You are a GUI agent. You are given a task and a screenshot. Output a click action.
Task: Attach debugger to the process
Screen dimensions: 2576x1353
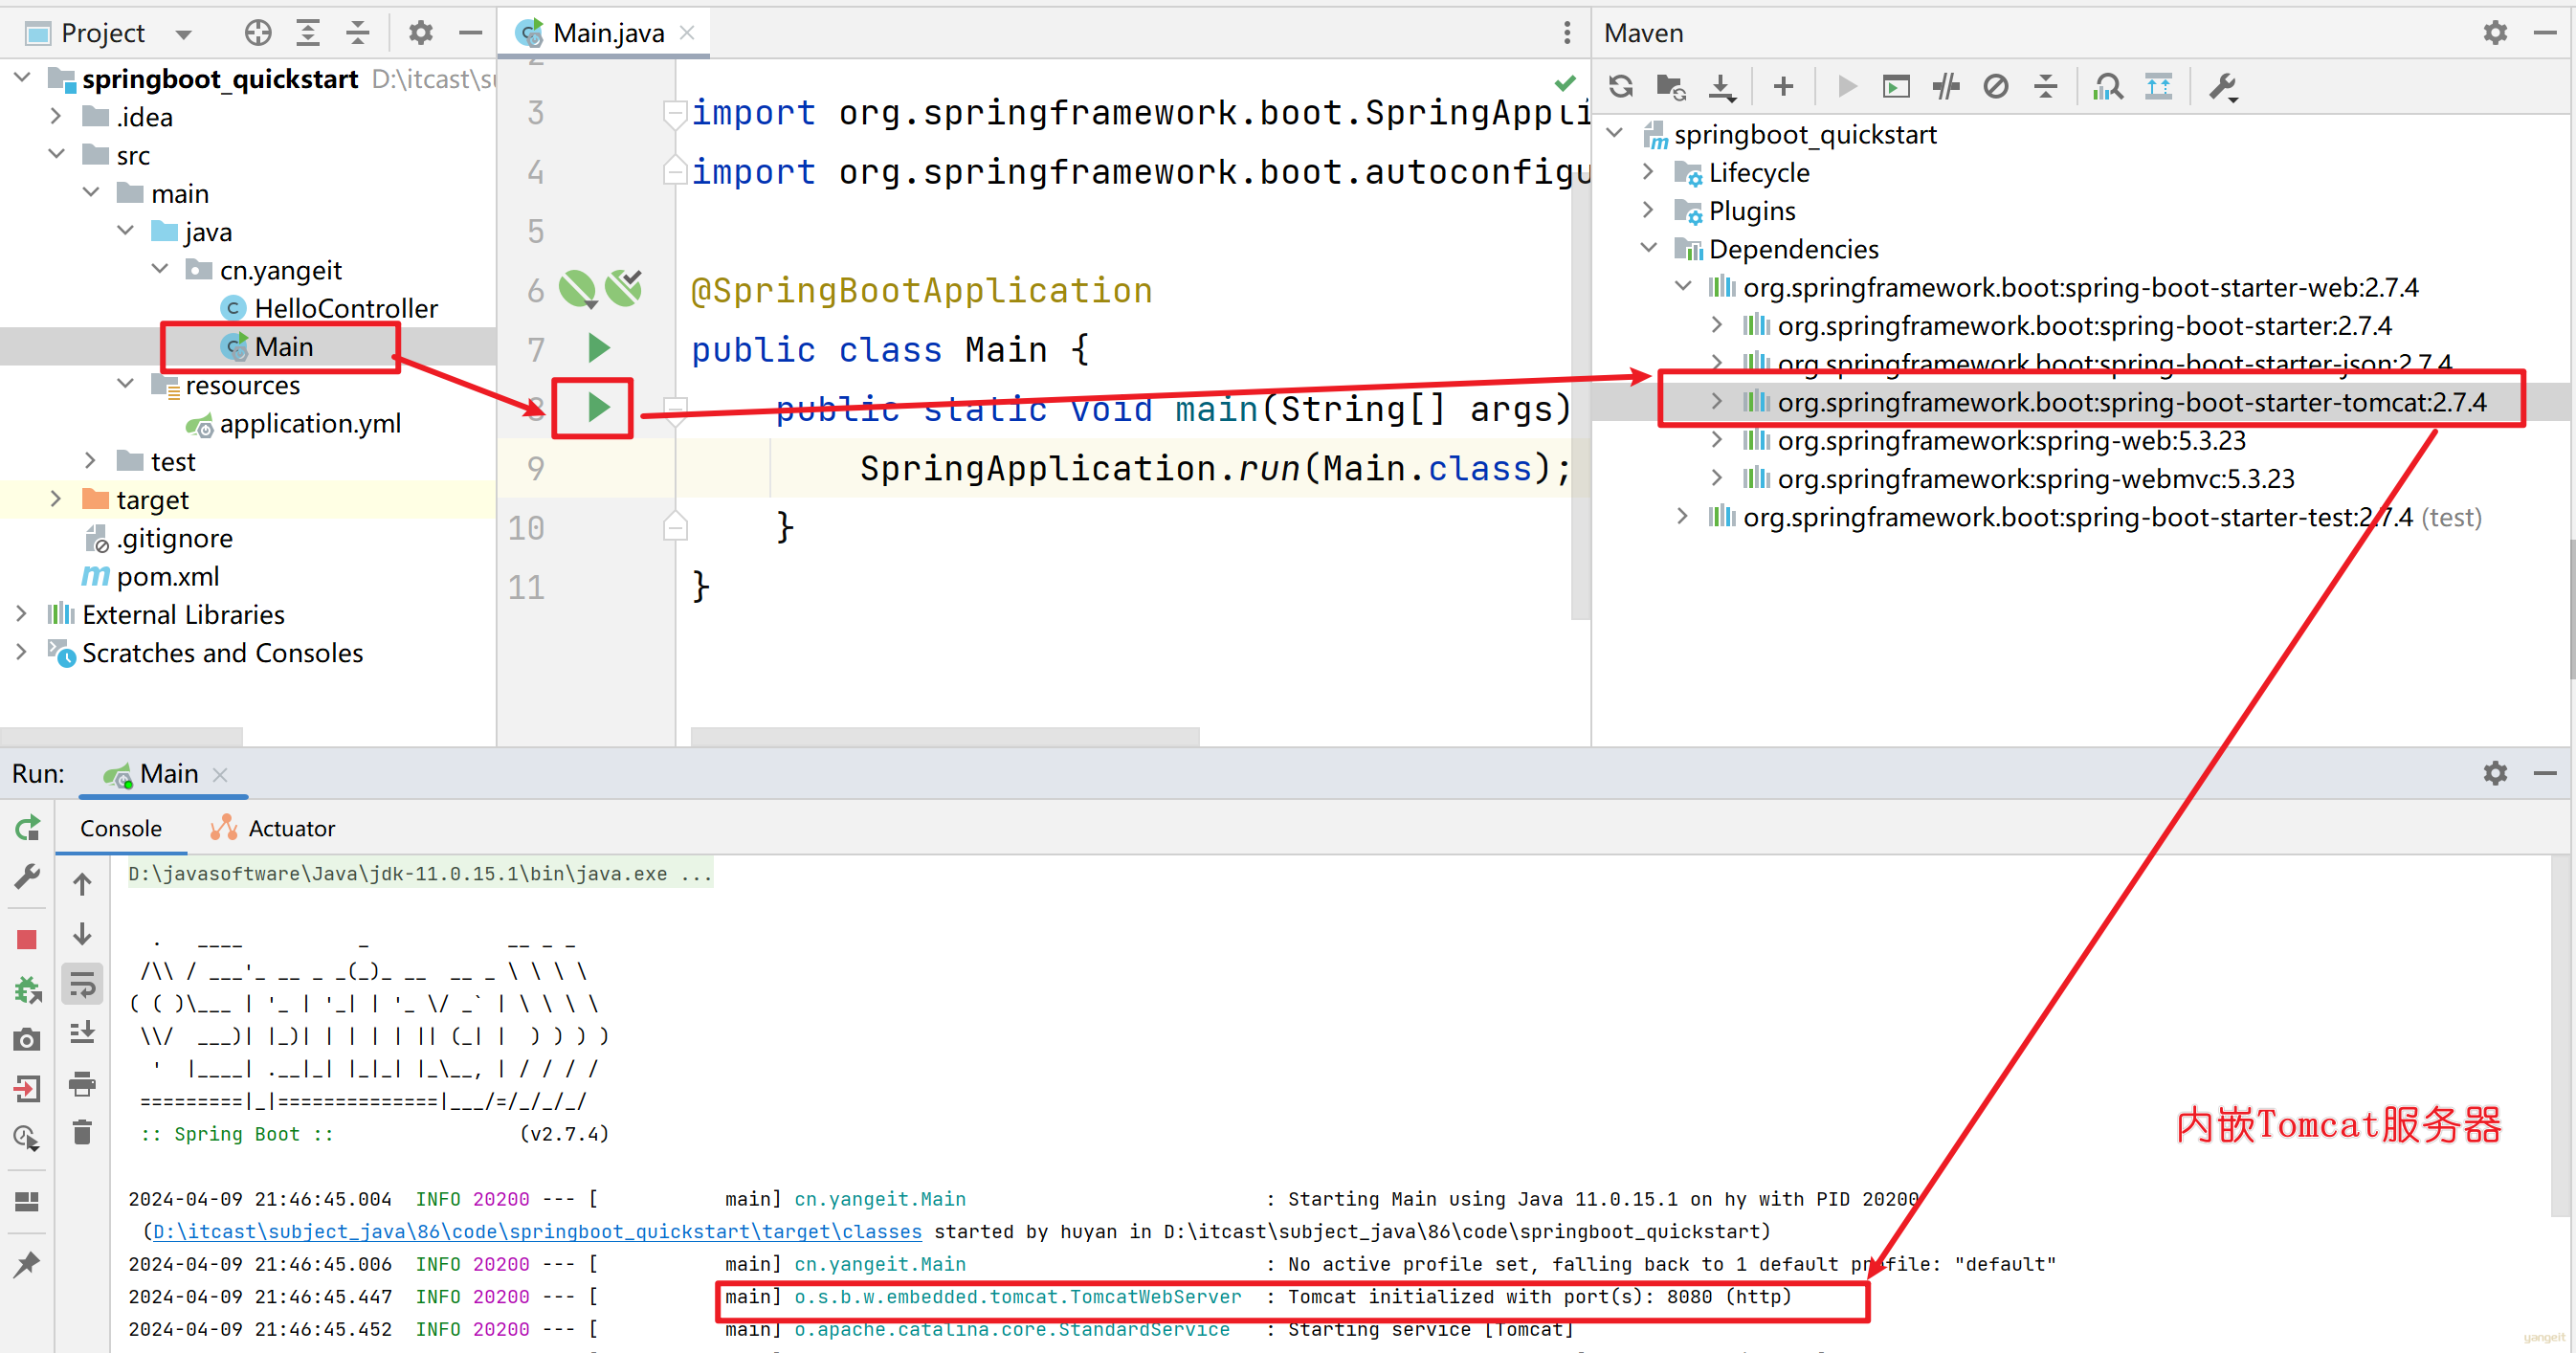click(27, 990)
